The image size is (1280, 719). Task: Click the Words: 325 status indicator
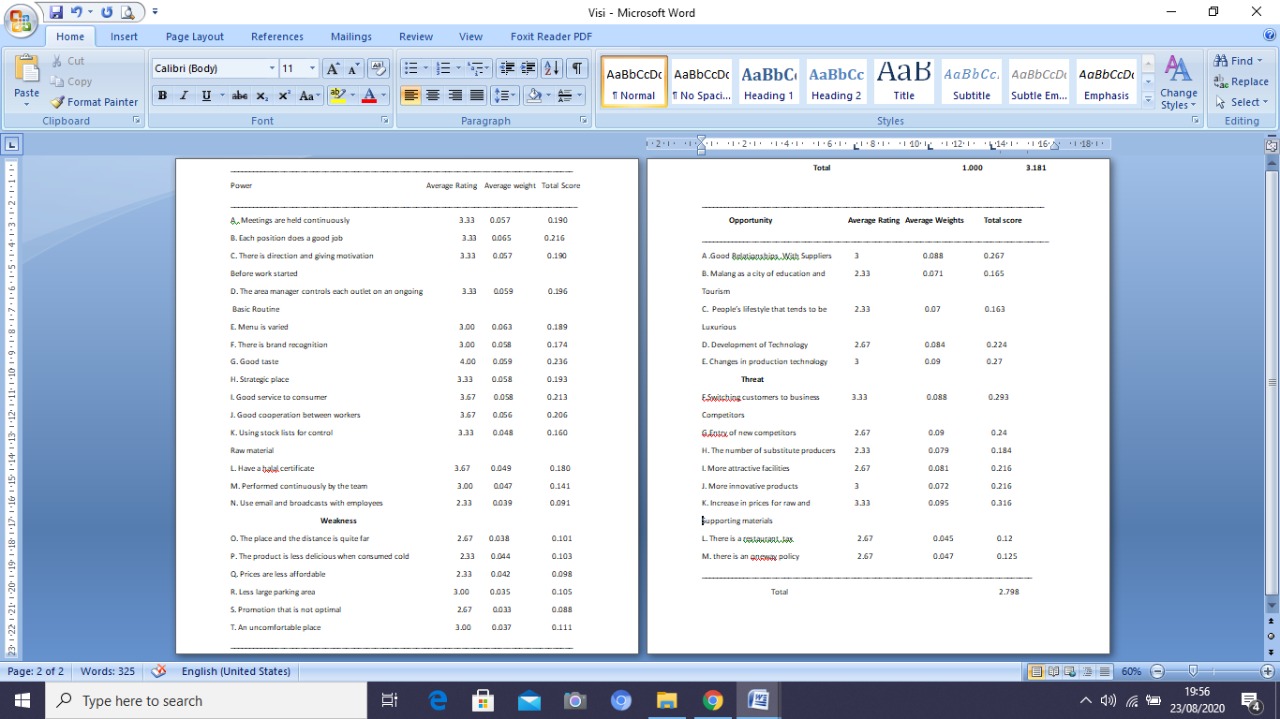(107, 671)
